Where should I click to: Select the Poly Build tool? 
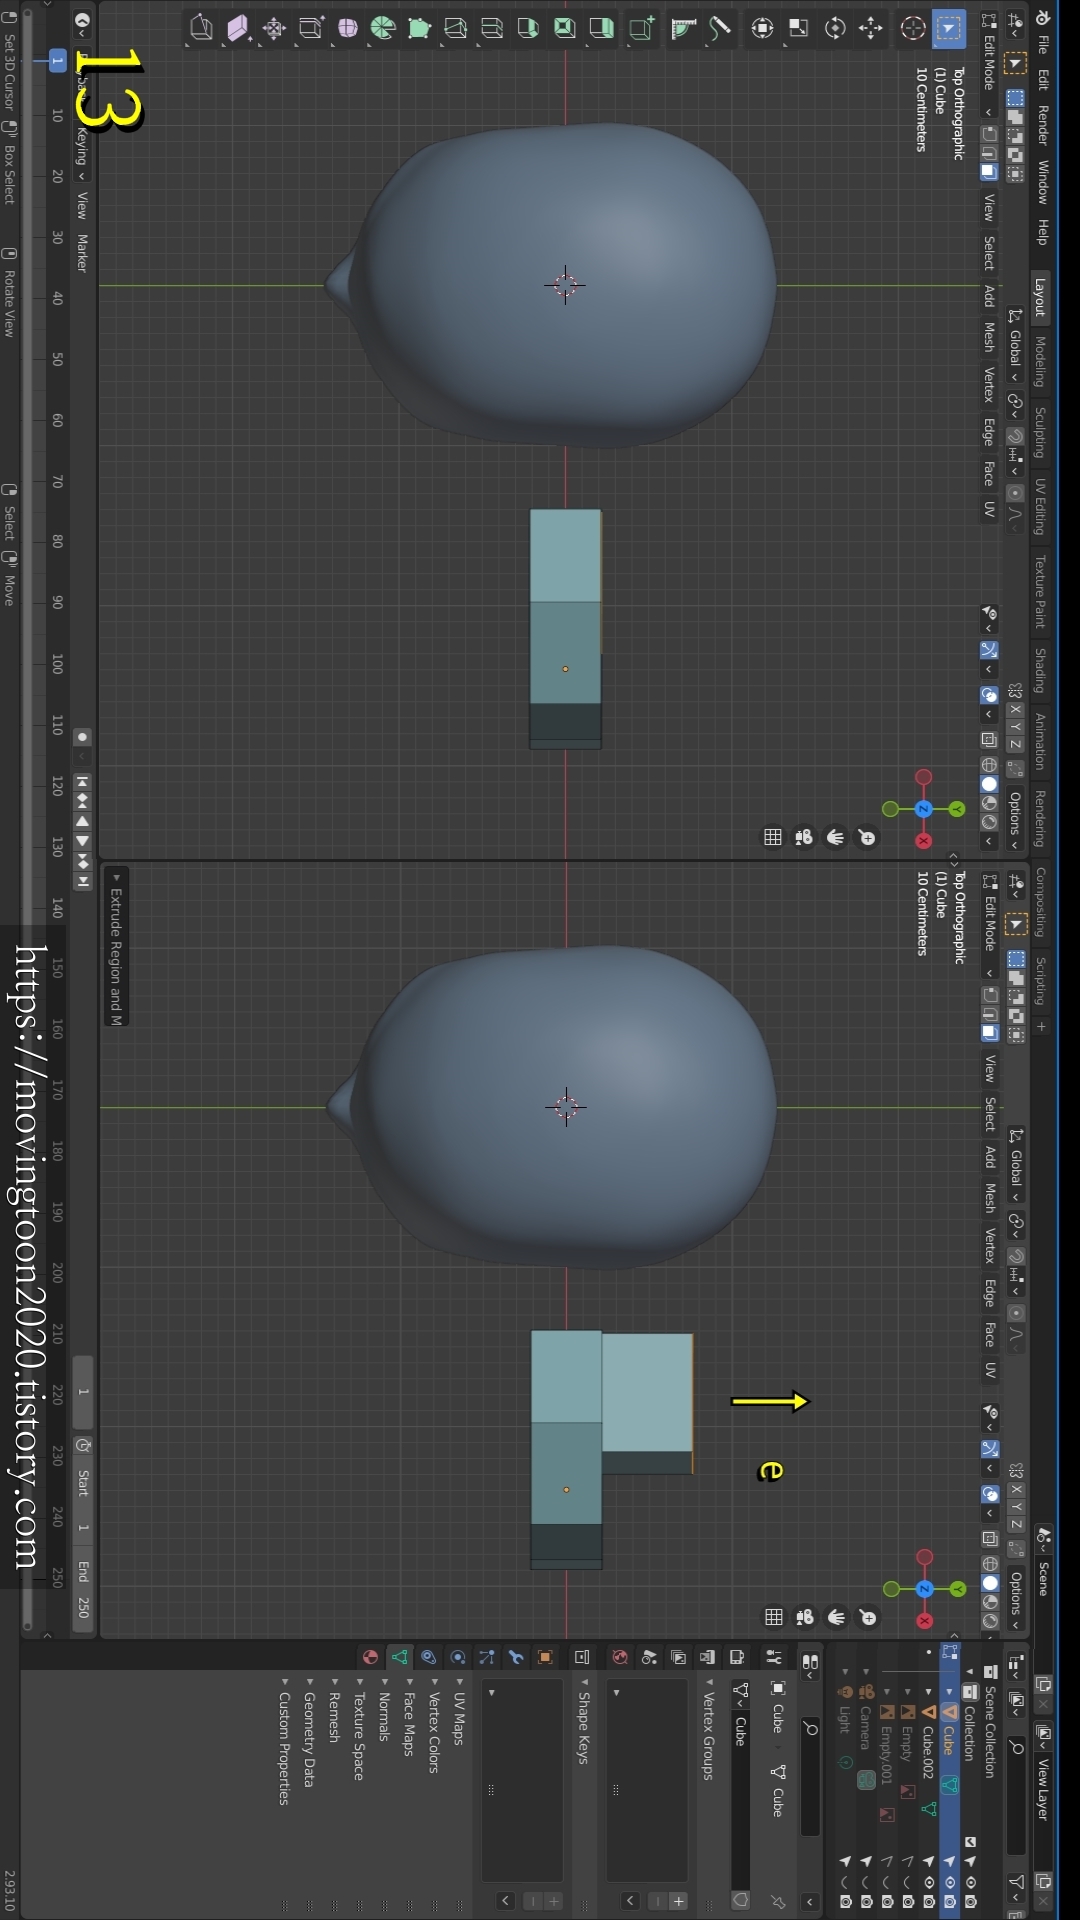pos(419,29)
